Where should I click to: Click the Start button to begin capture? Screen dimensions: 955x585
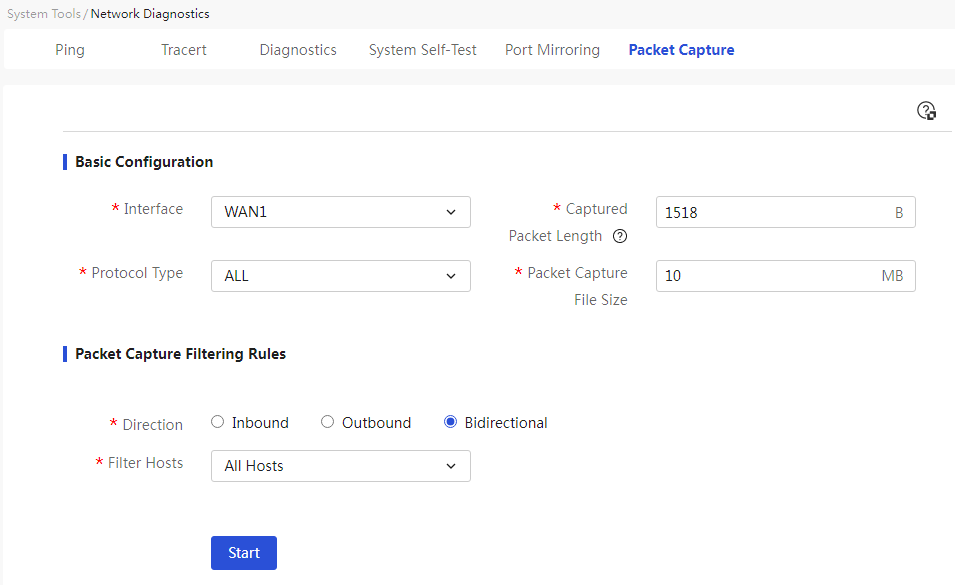244,553
